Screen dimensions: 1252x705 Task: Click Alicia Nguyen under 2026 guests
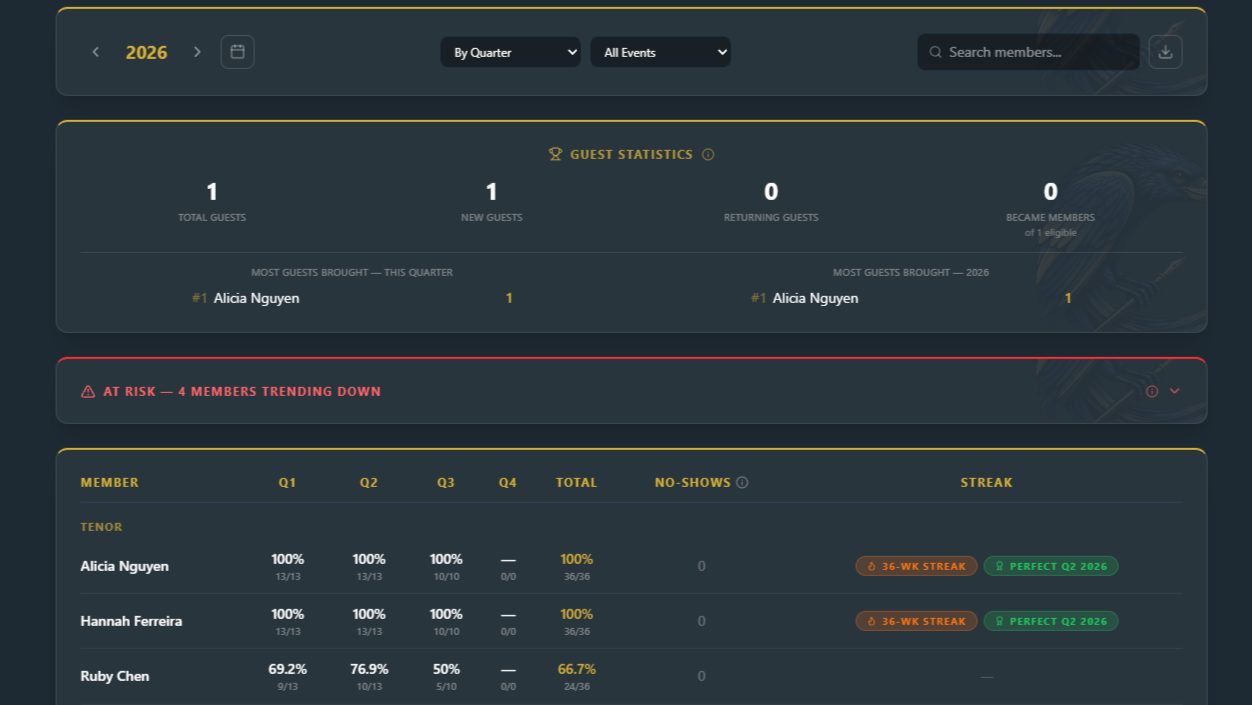[x=815, y=298]
